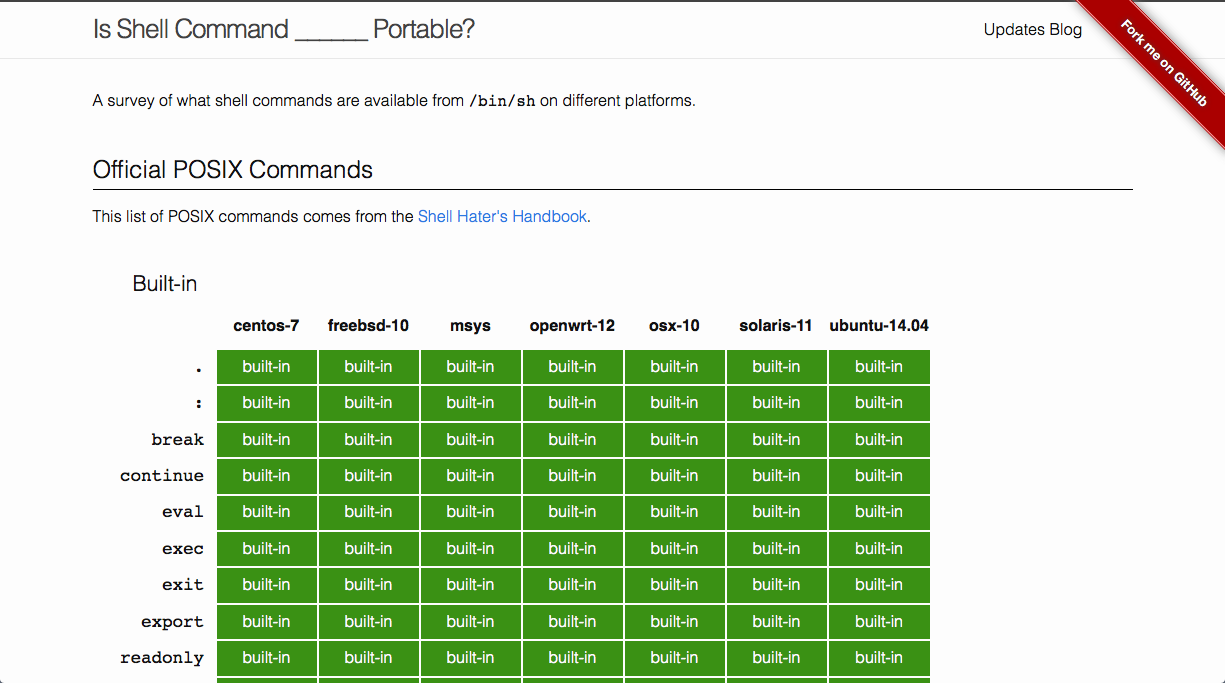Open the Updates Blog link
1225x683 pixels.
pos(1032,29)
